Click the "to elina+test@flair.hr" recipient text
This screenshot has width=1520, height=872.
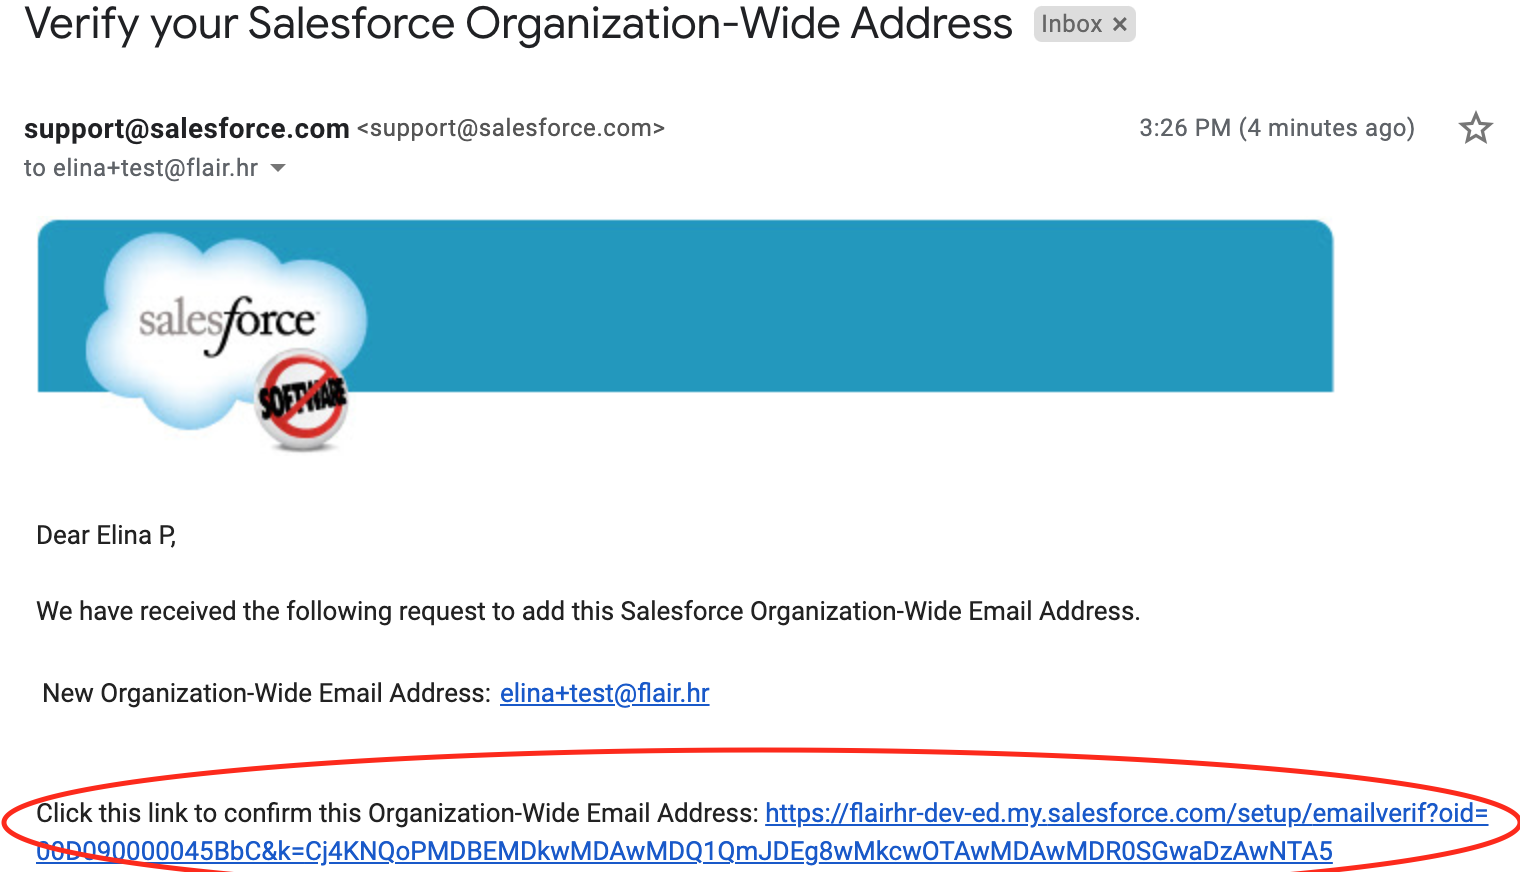tap(141, 168)
